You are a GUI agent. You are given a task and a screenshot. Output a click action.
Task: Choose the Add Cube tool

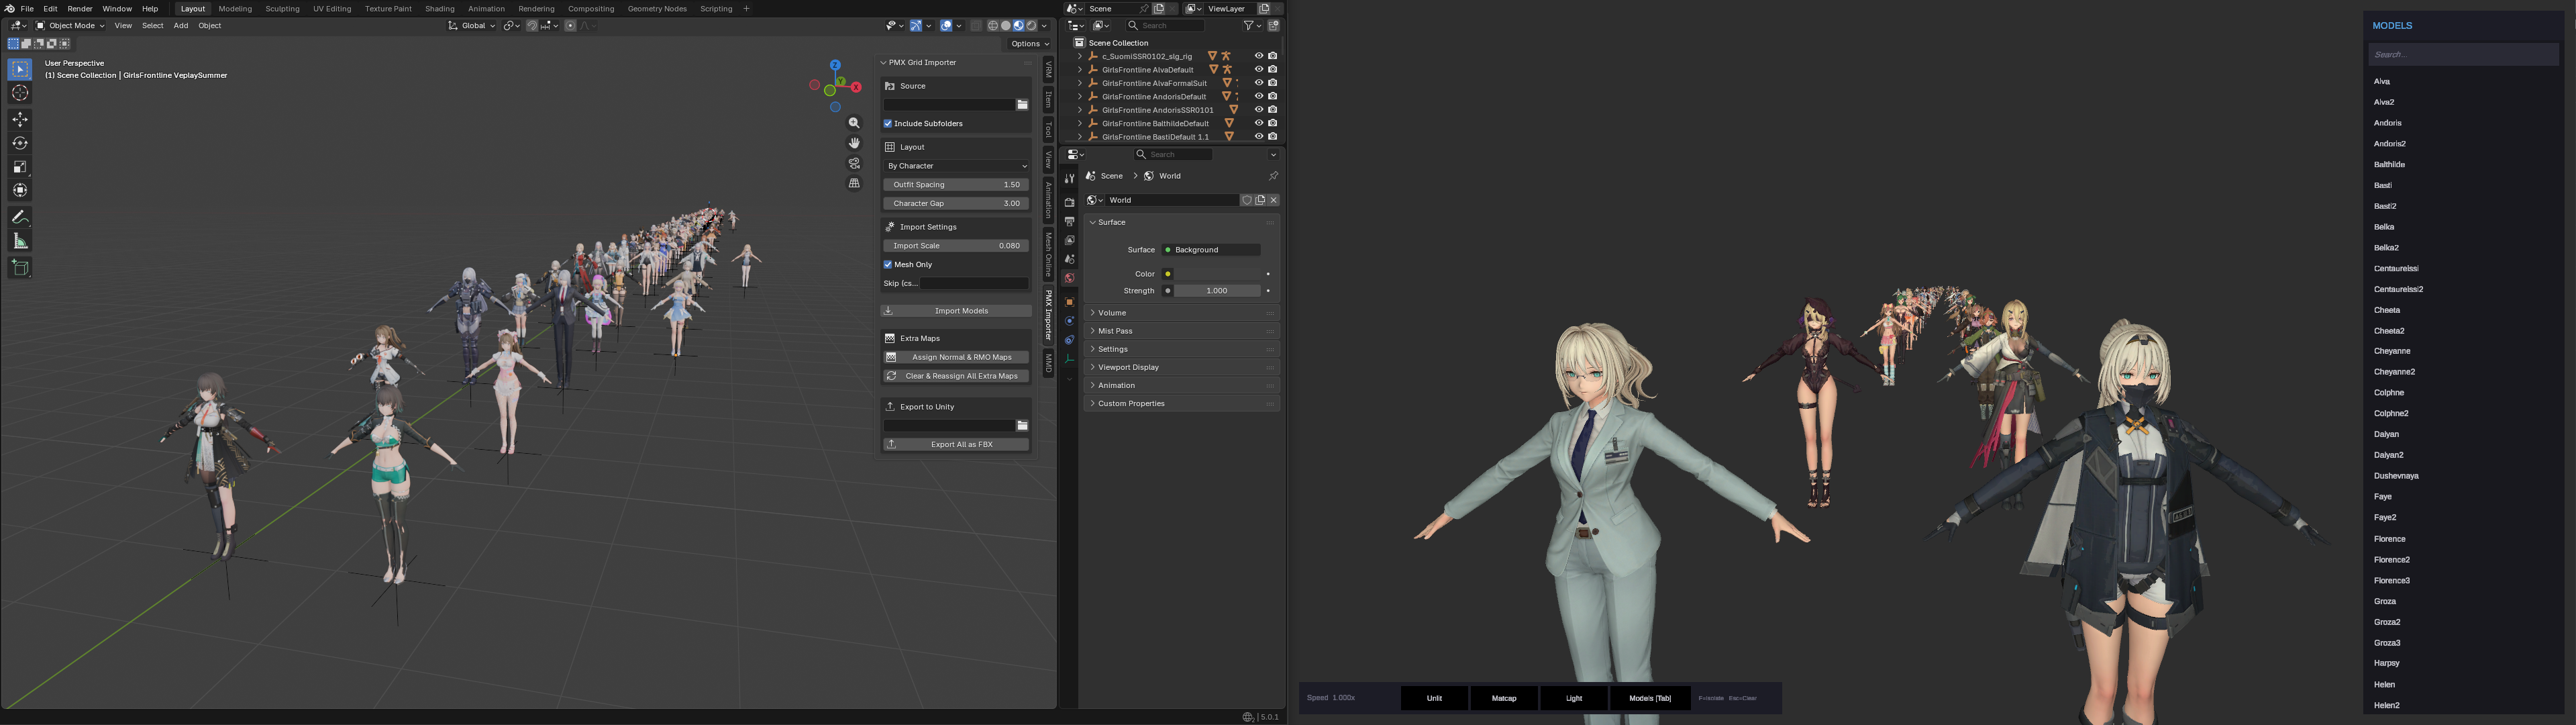coord(20,267)
